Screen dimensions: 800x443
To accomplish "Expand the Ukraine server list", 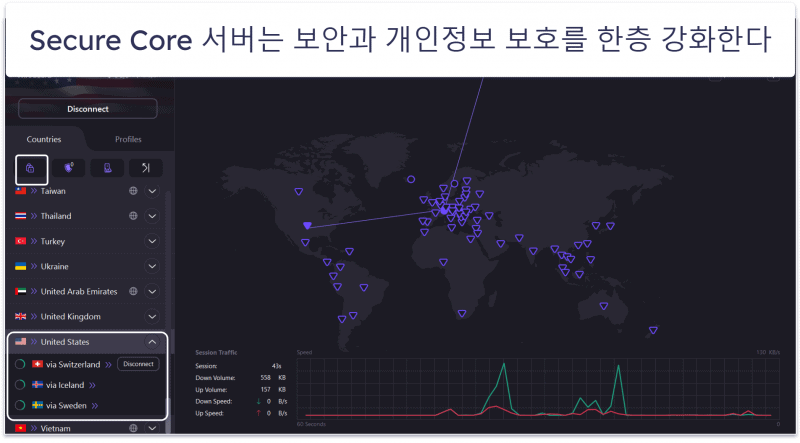I will coord(152,266).
